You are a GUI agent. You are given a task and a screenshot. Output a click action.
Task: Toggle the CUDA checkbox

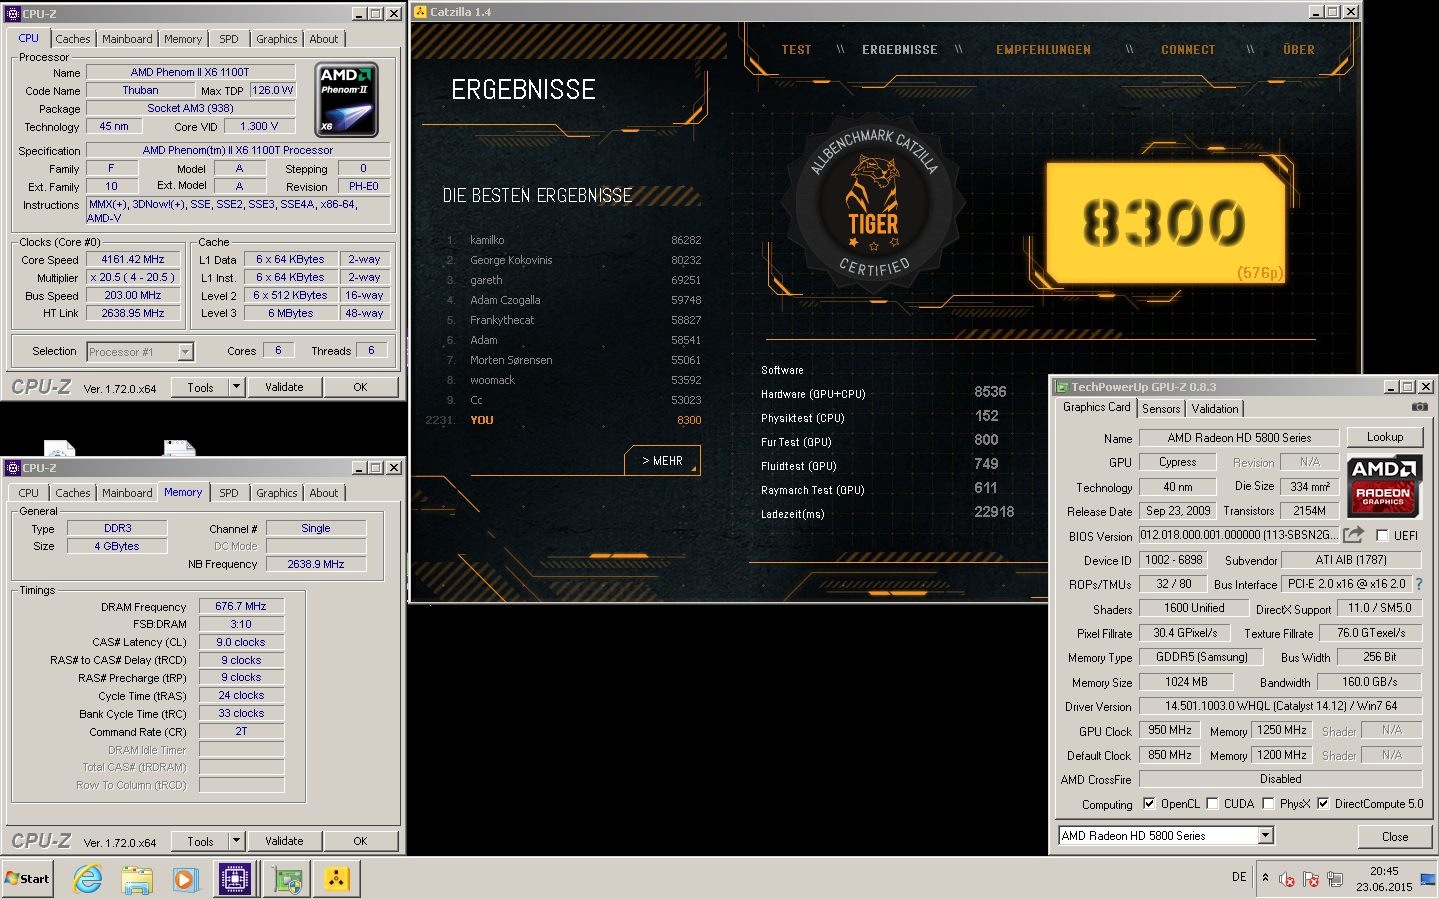point(1212,804)
